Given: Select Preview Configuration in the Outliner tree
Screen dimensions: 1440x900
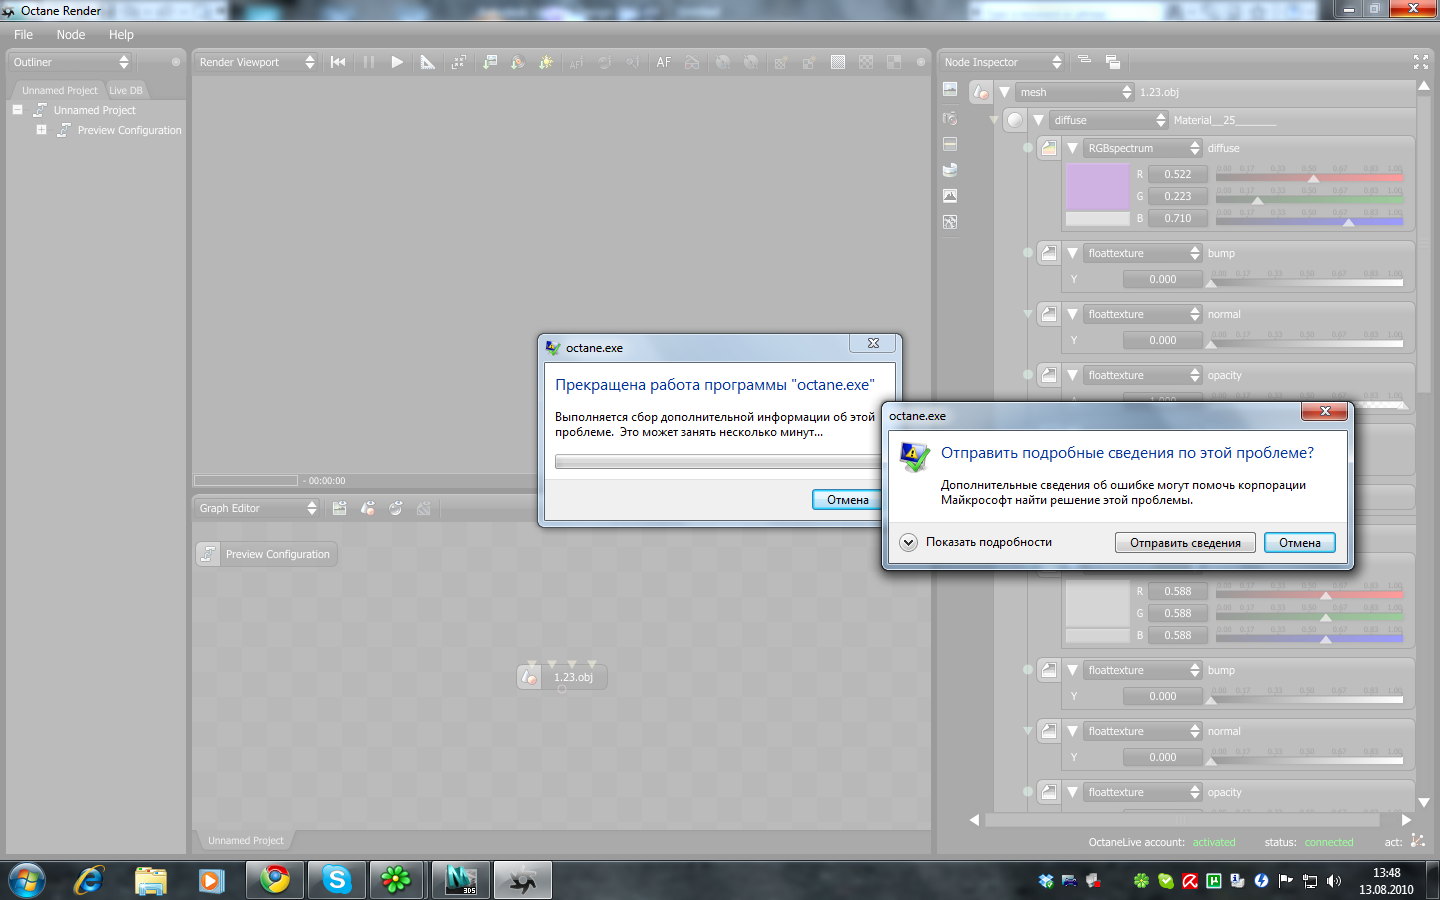Looking at the screenshot, I should [x=130, y=130].
